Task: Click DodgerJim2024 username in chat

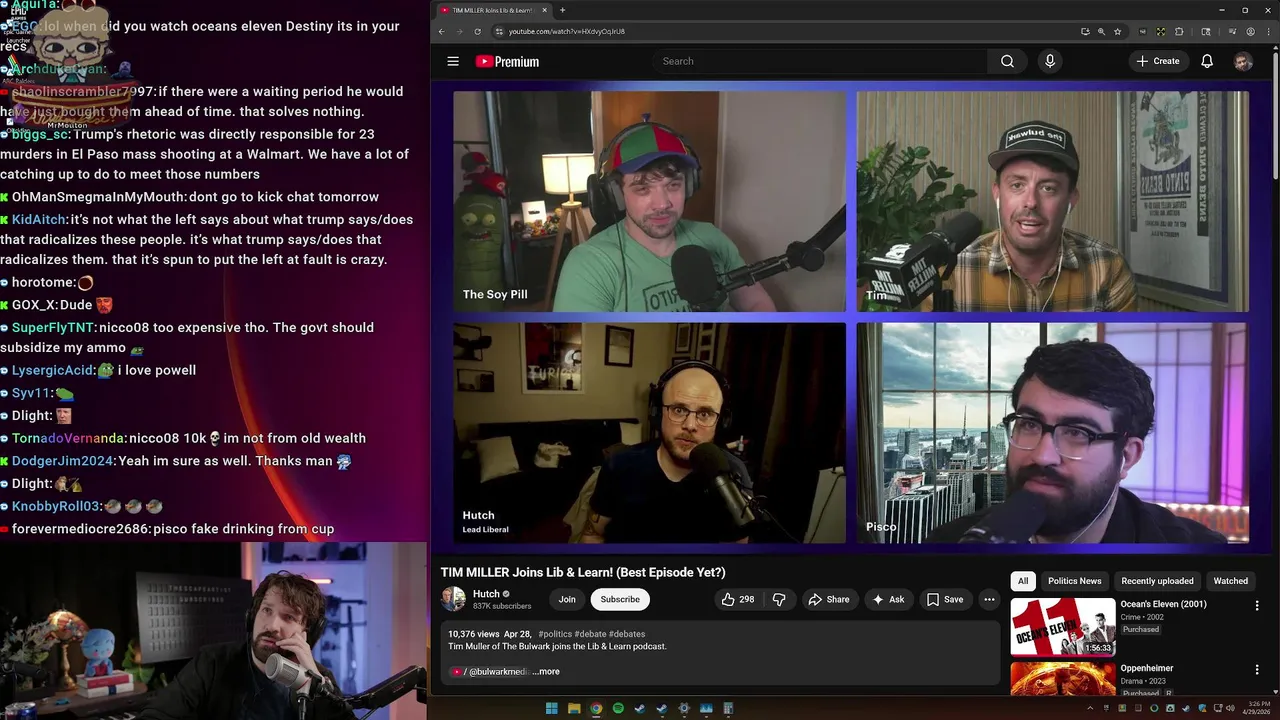Action: [x=63, y=461]
